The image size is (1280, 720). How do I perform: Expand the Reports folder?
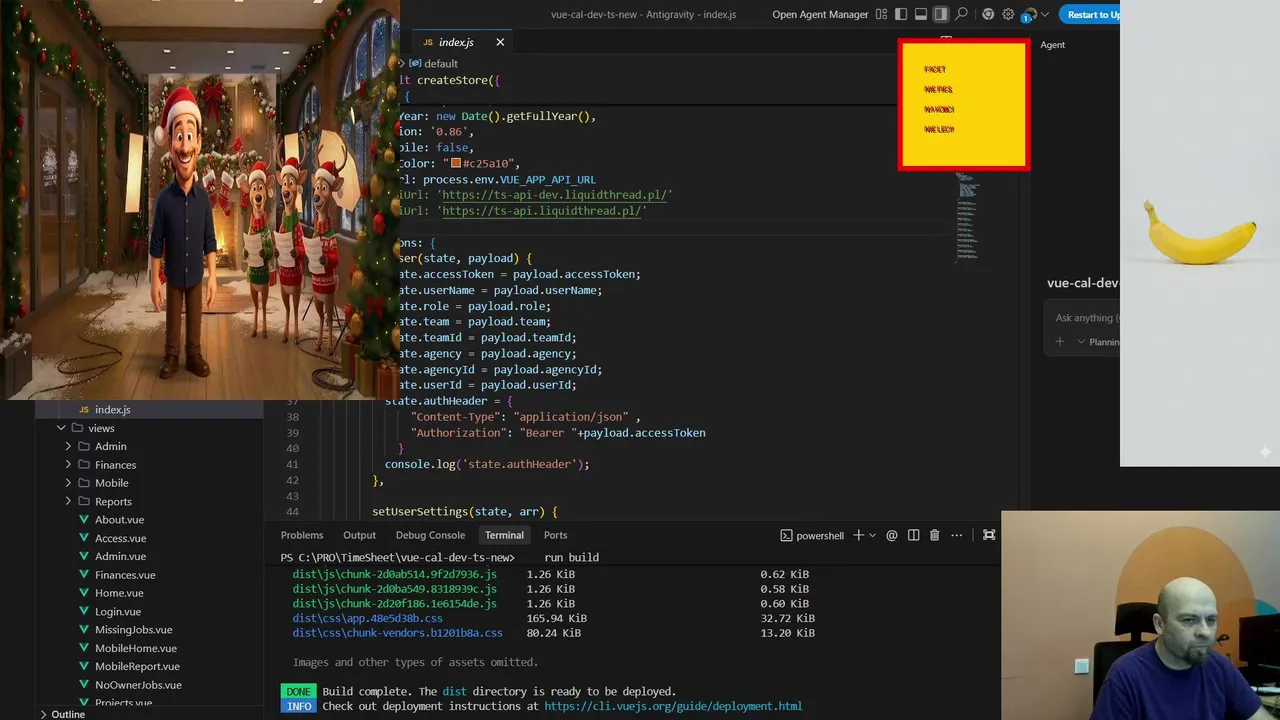[150, 502]
